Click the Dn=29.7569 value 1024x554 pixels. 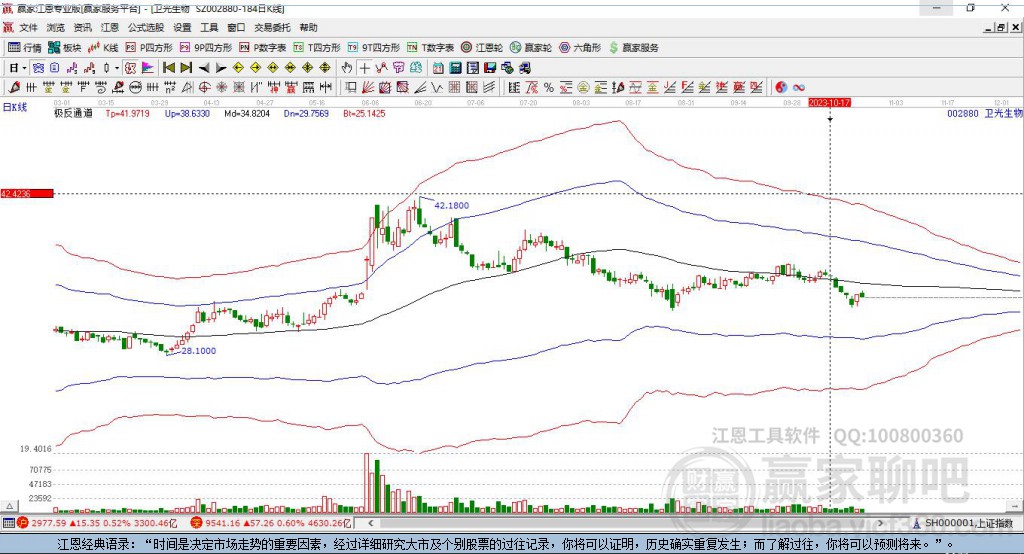coord(306,114)
